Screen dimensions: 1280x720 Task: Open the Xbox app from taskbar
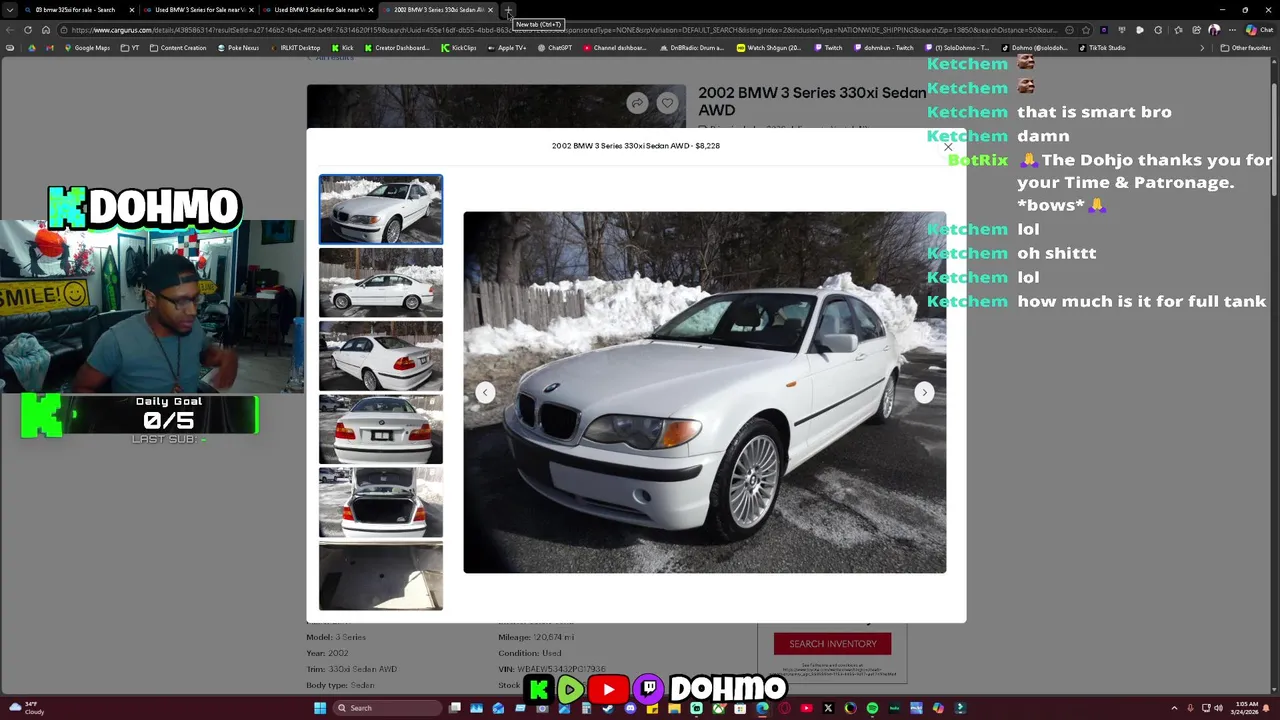pyautogui.click(x=718, y=708)
